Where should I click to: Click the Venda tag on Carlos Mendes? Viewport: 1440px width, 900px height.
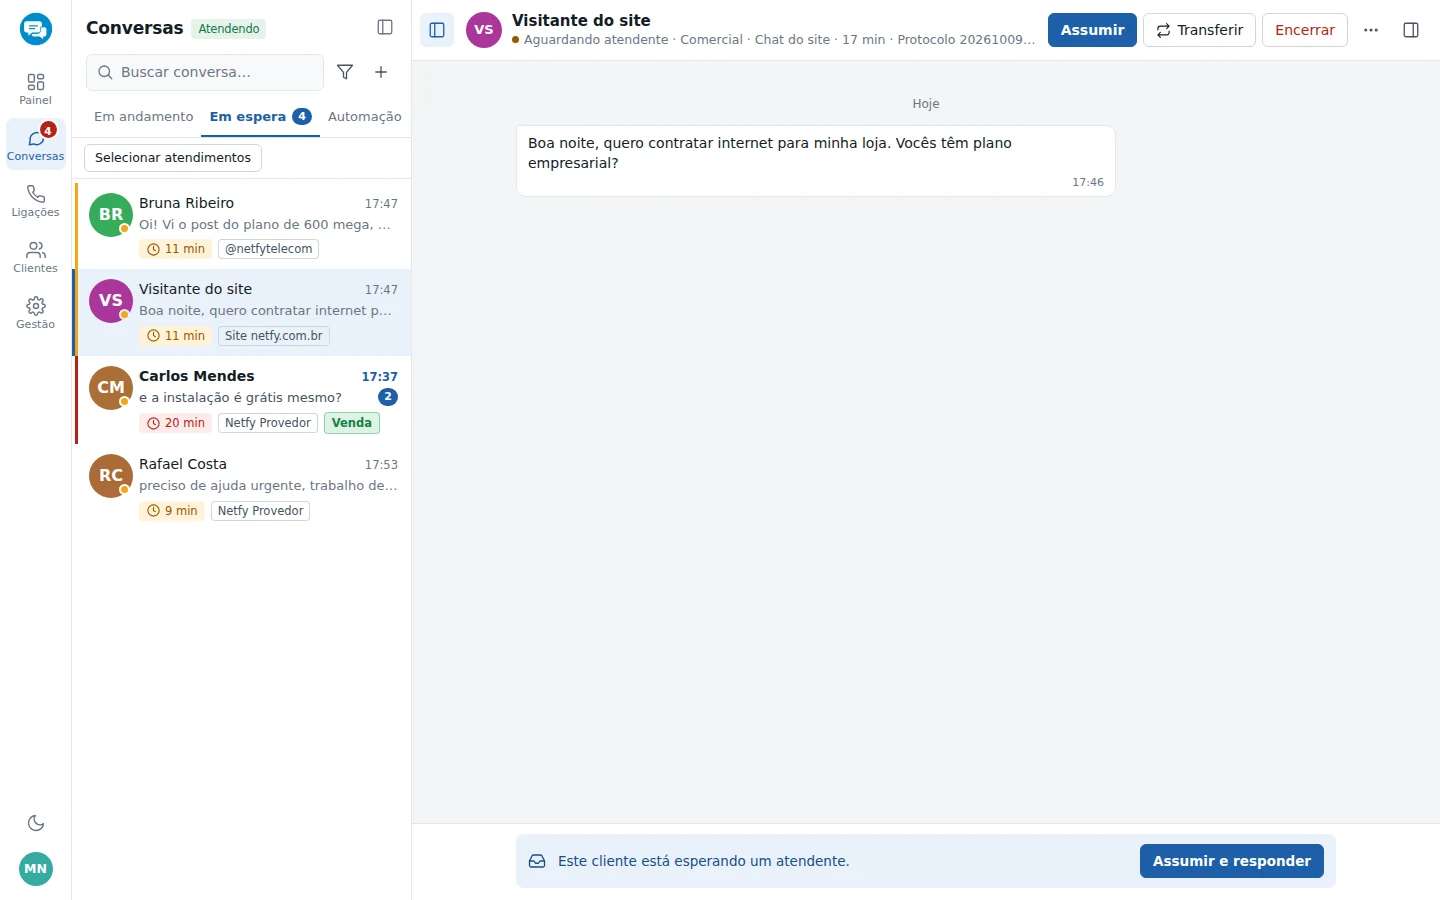click(x=352, y=423)
